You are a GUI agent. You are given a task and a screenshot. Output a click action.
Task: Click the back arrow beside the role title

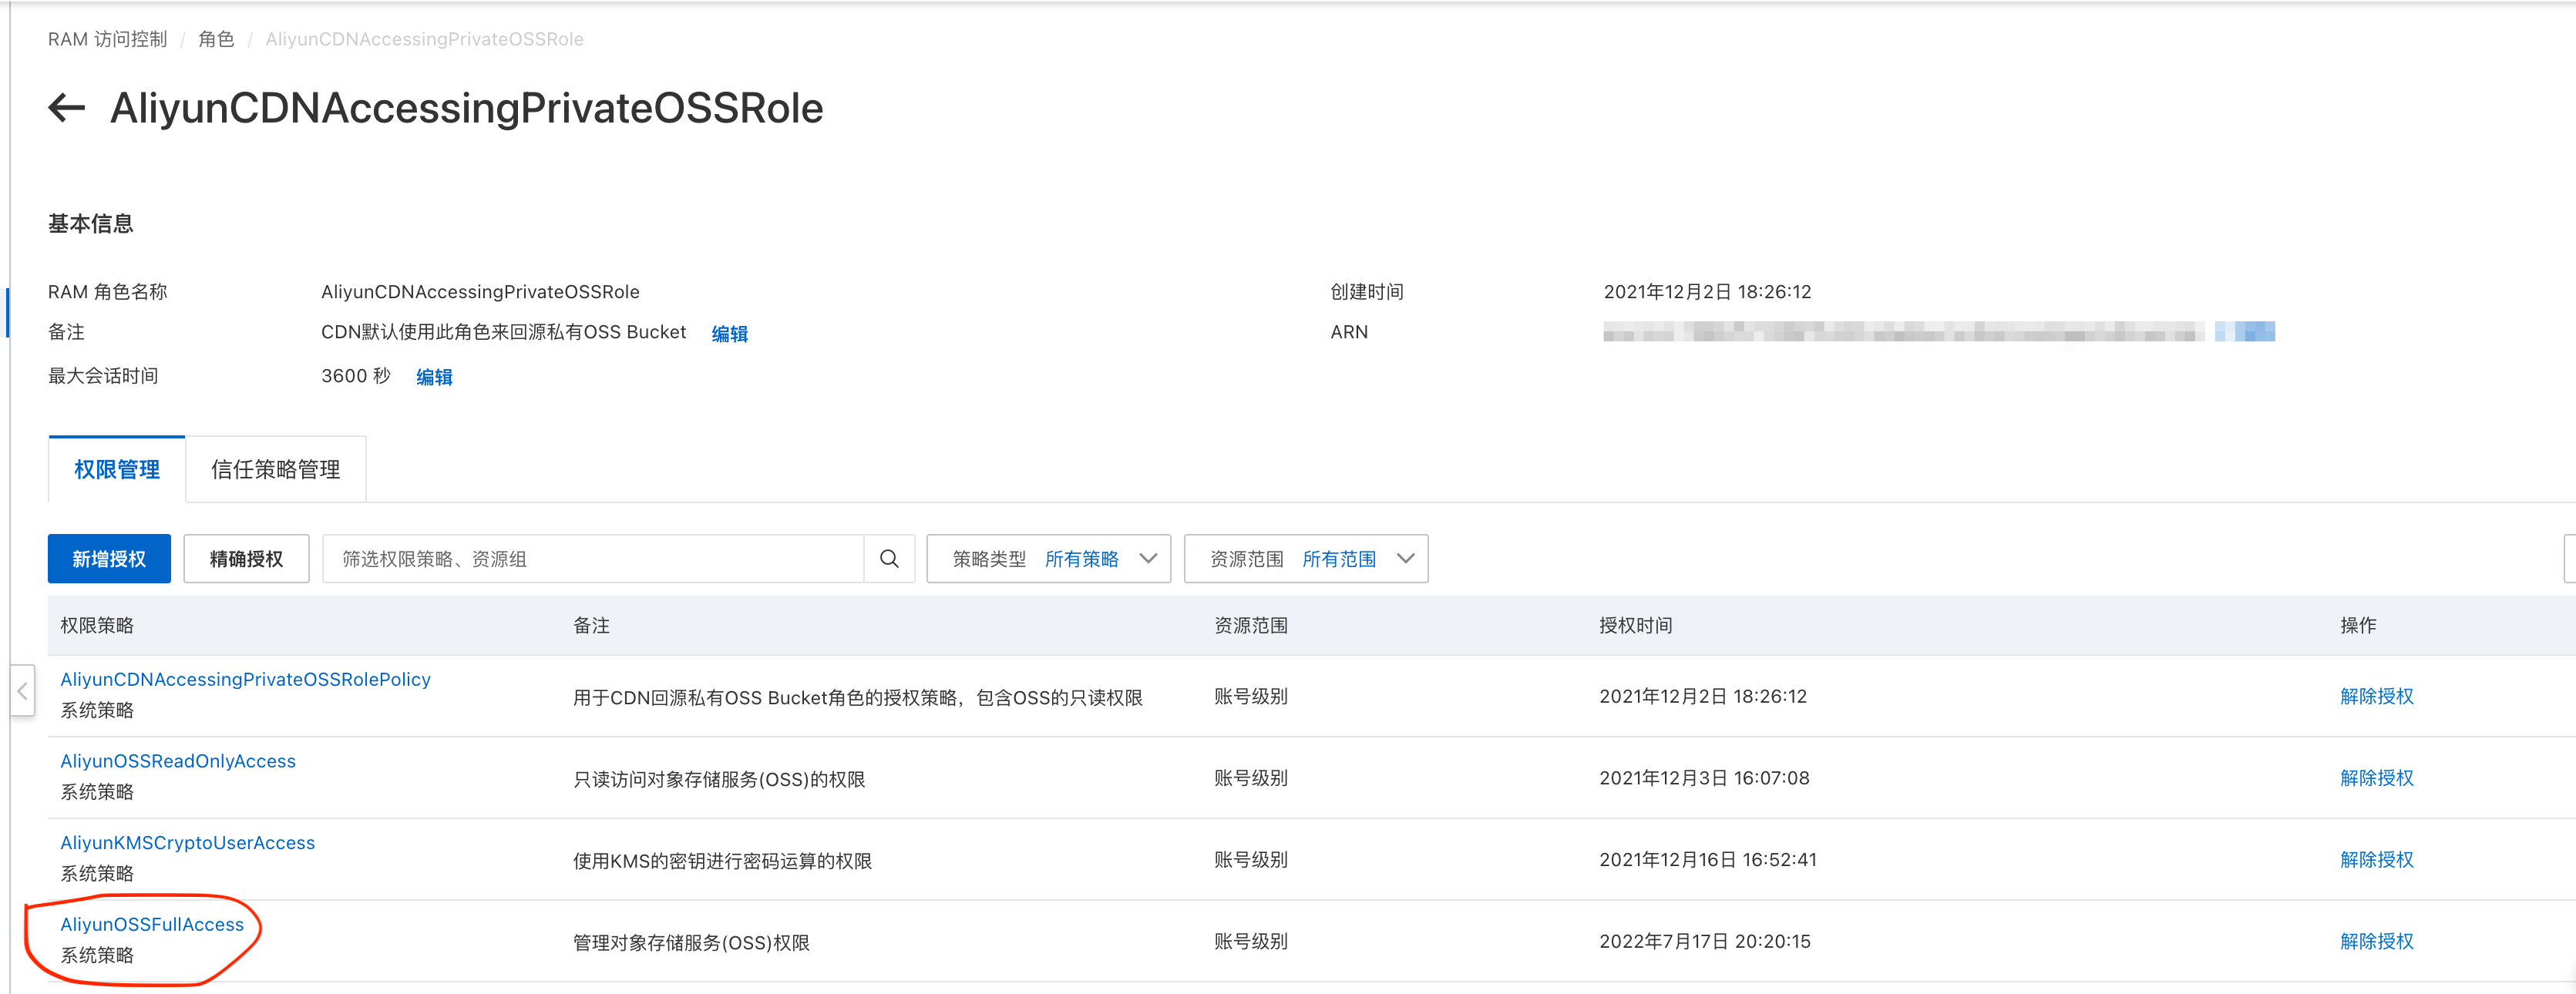pos(66,108)
